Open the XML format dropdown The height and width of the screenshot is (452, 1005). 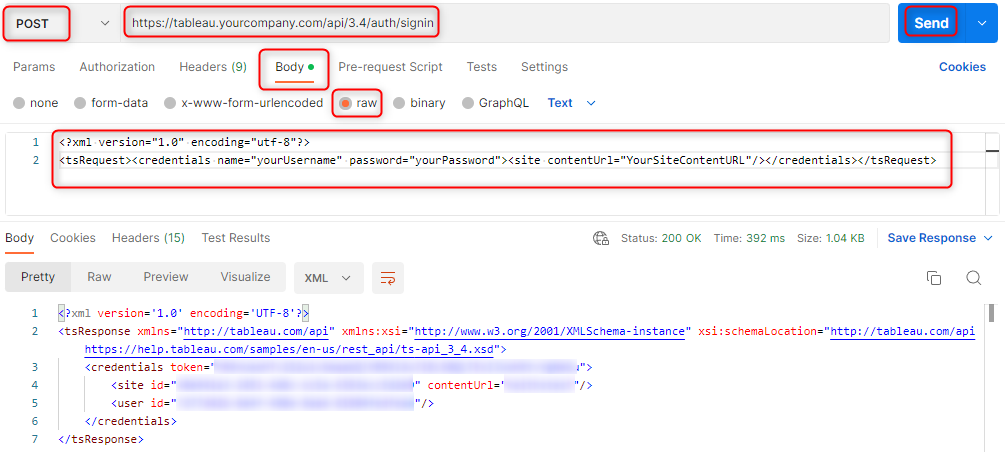coord(328,278)
